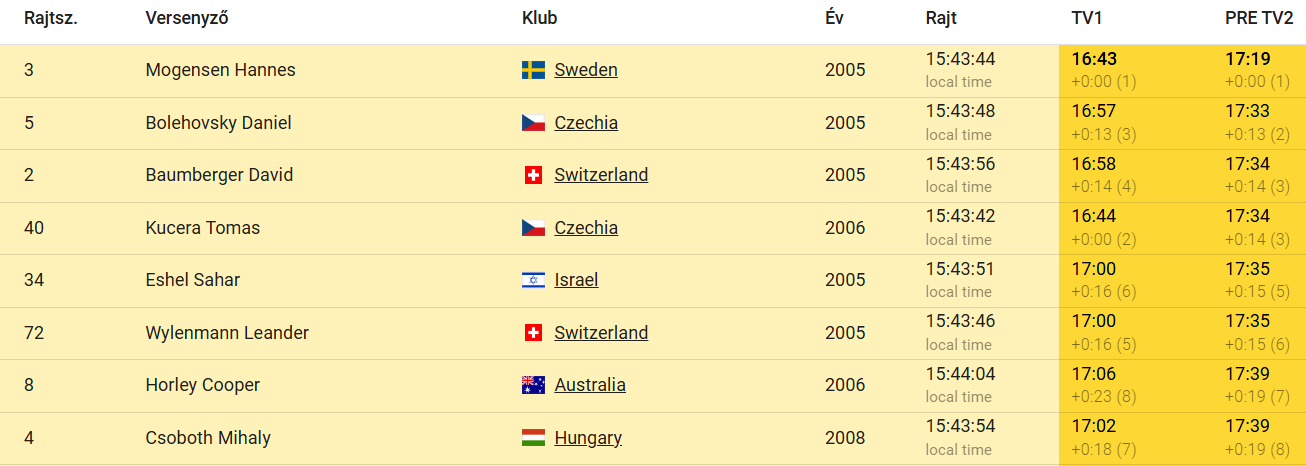Open the Australia club link
This screenshot has height=466, width=1306.
pyautogui.click(x=590, y=385)
